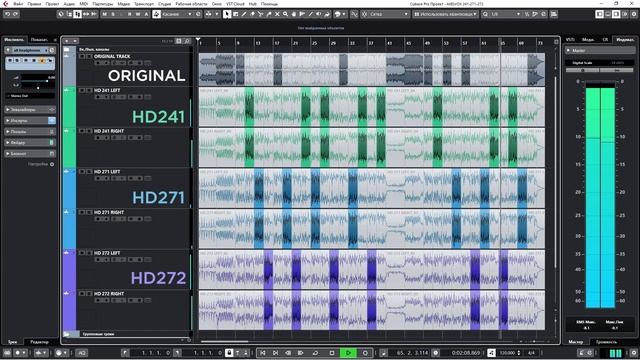
Task: Toggle the global Solo S state button
Action: [x=113, y=14]
